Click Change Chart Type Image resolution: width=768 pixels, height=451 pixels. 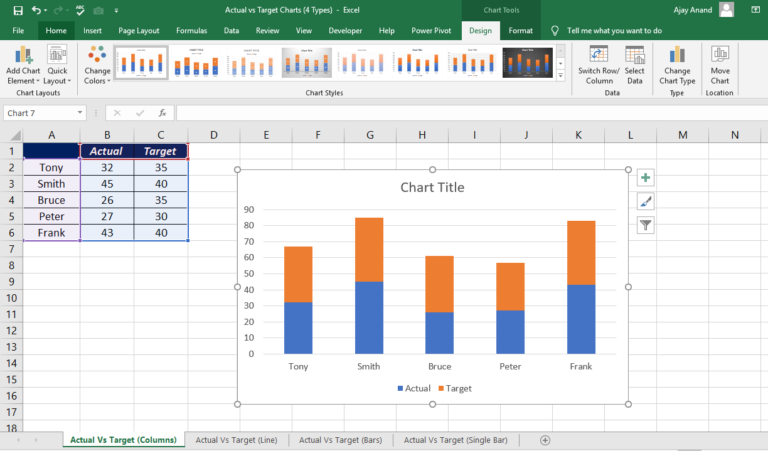click(677, 65)
